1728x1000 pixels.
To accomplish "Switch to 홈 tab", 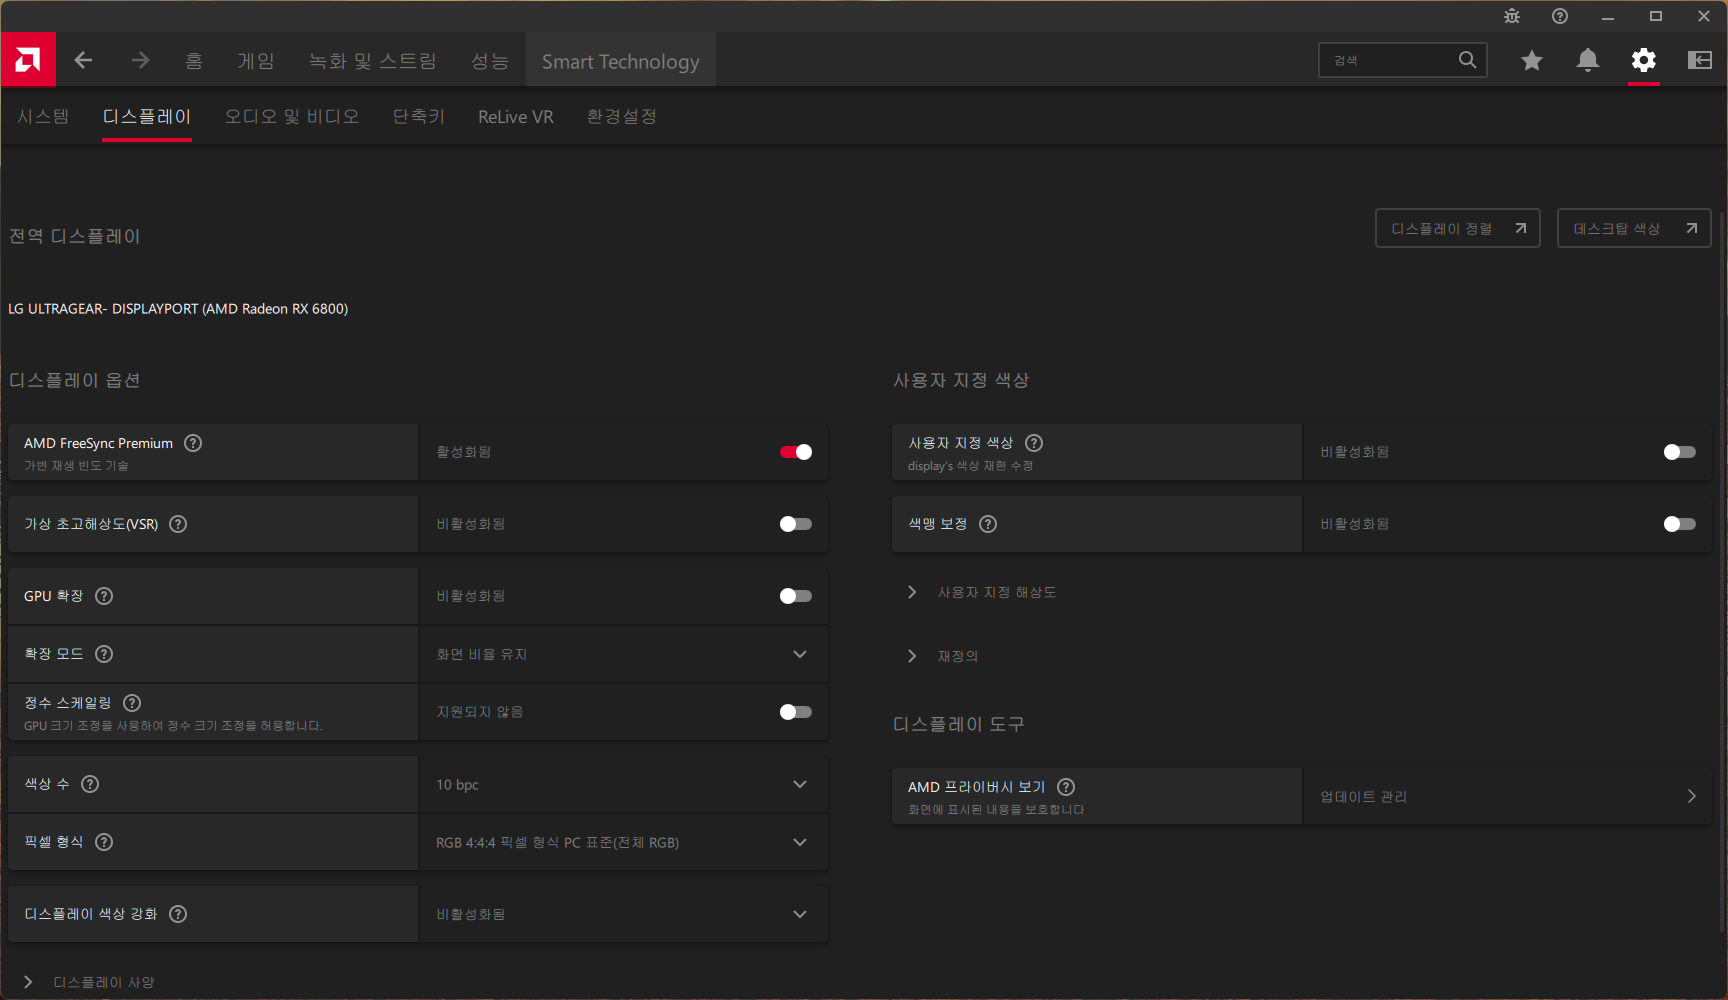I will coord(194,61).
